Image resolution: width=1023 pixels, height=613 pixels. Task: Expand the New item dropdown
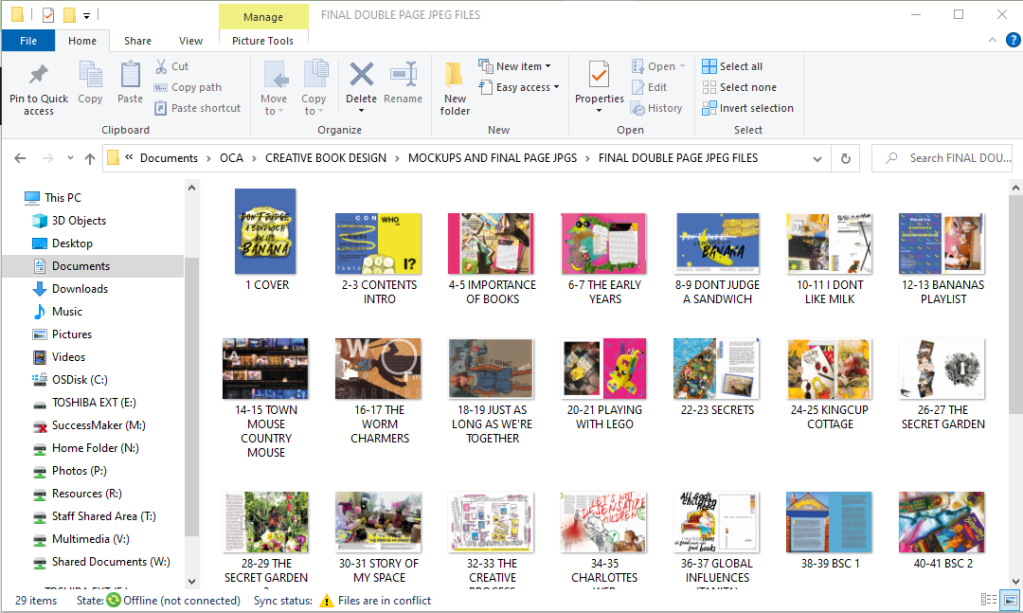(x=517, y=66)
